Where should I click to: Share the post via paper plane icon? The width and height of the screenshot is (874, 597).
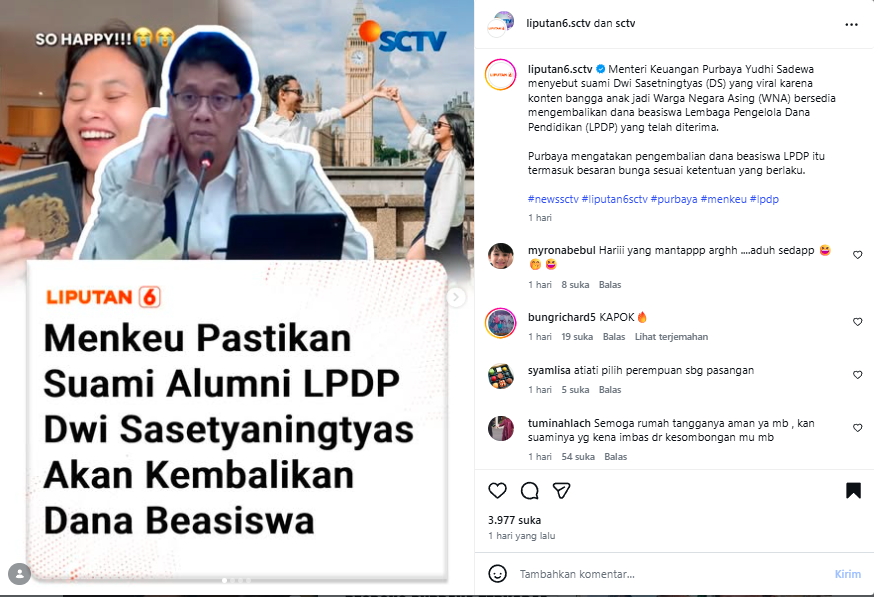click(x=561, y=491)
